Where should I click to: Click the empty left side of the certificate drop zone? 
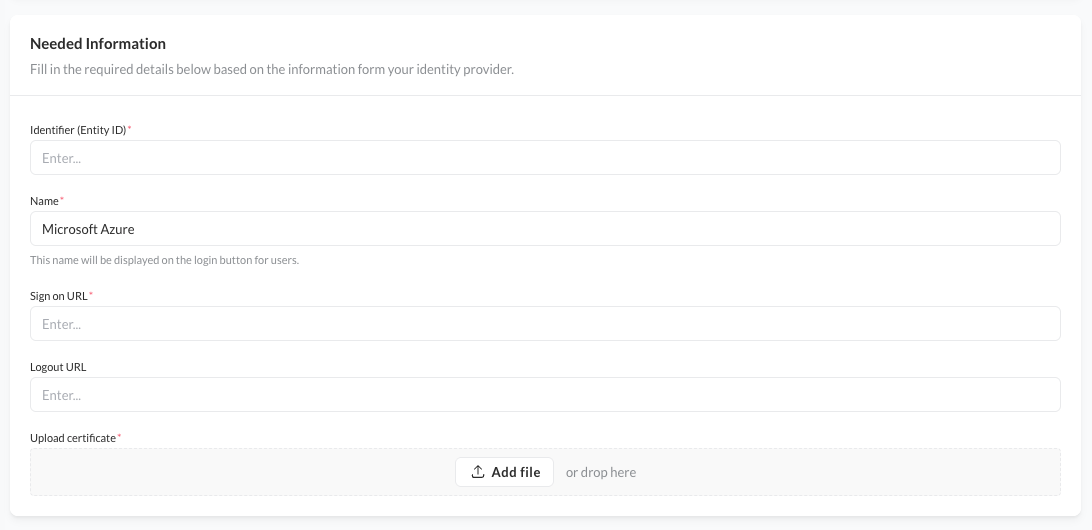click(x=200, y=472)
